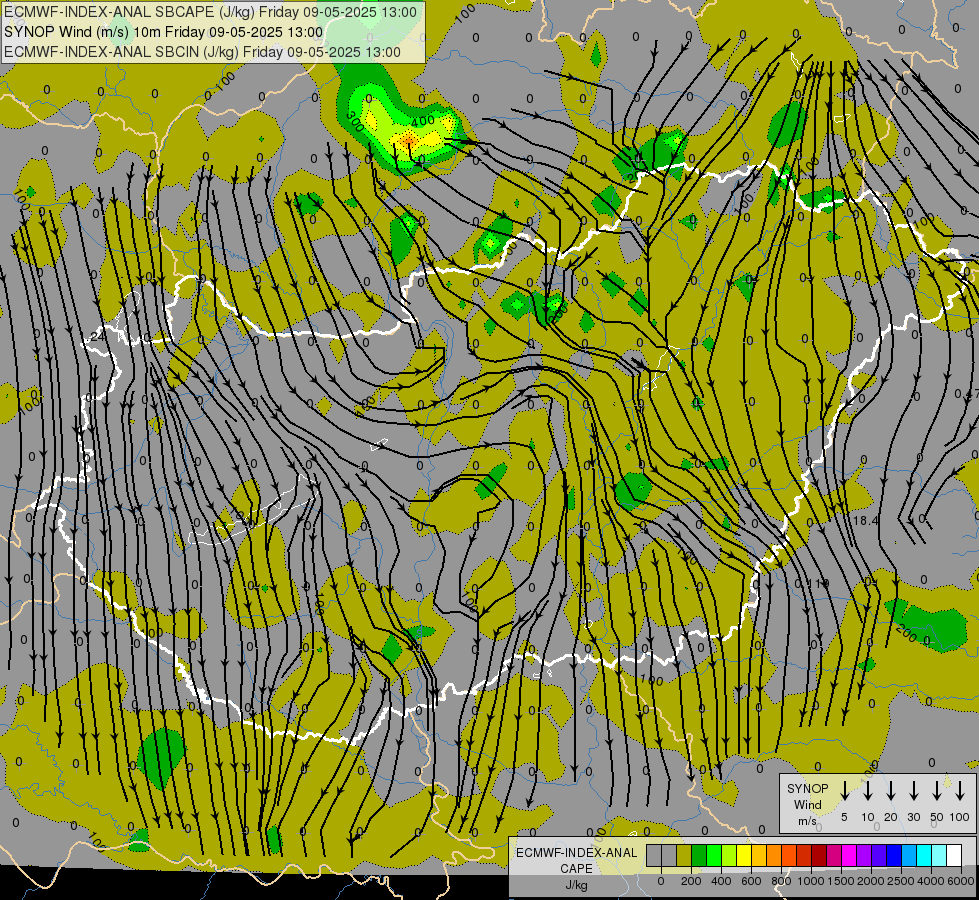Pick the bright green CAPE legend swatch

(714, 856)
